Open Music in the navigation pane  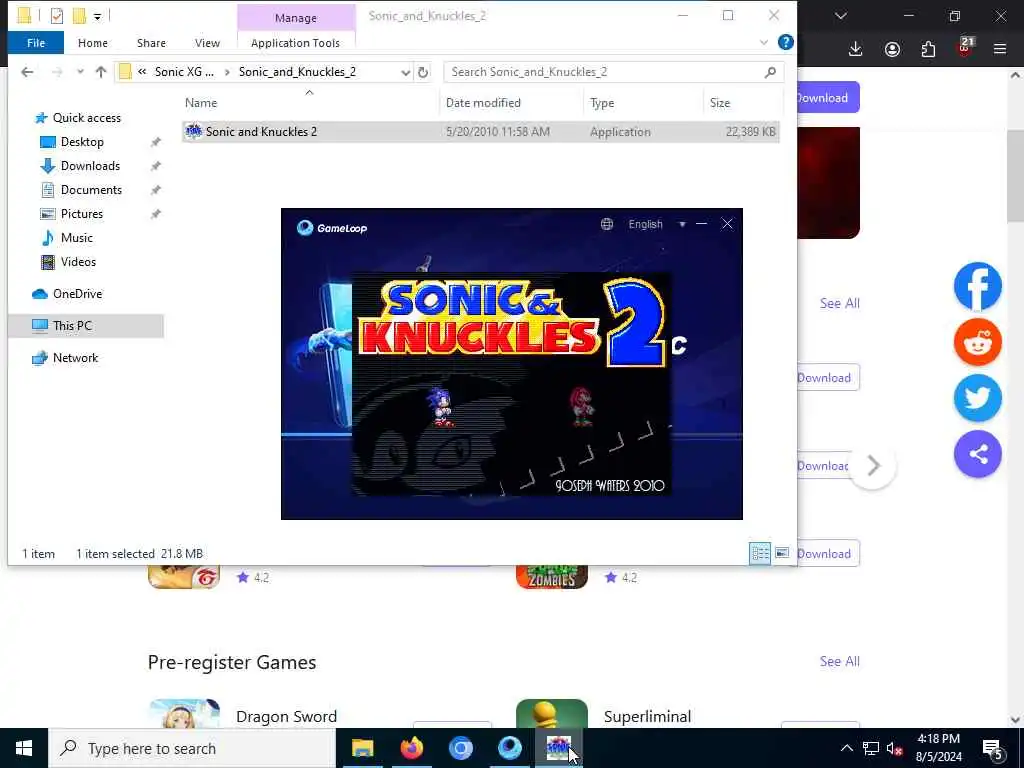(76, 238)
